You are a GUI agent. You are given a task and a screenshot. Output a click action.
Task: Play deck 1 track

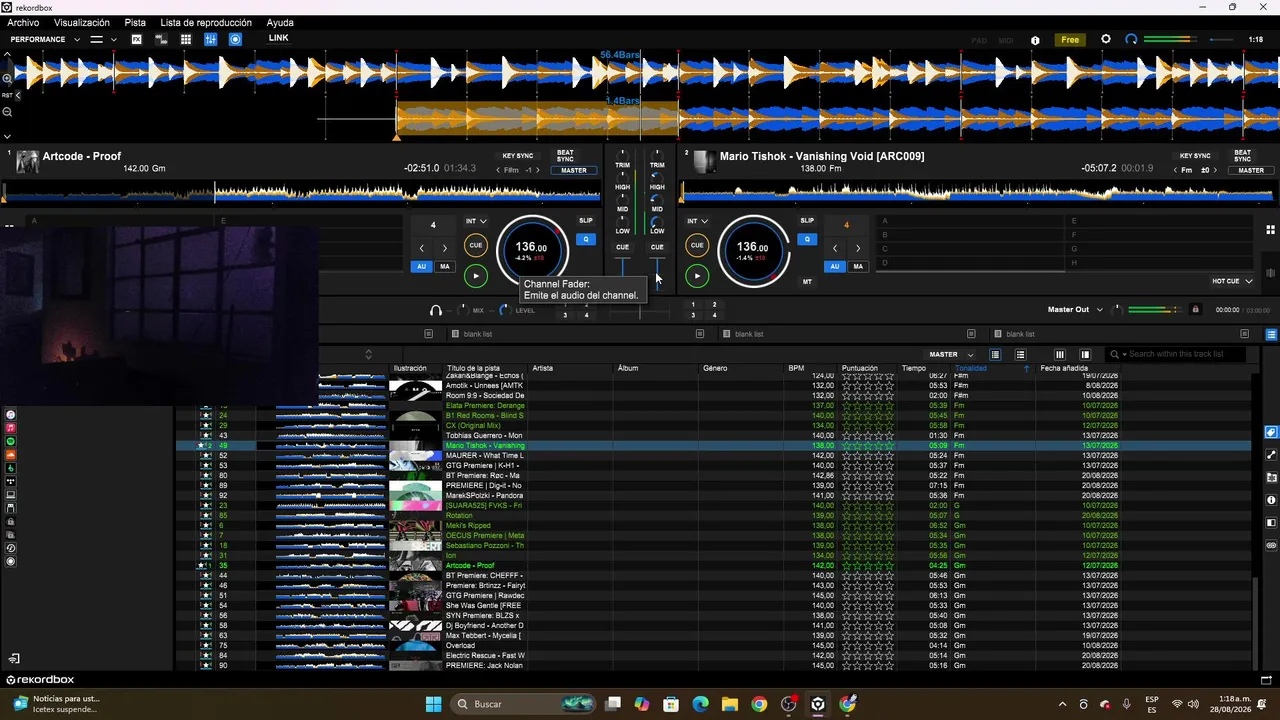point(476,276)
